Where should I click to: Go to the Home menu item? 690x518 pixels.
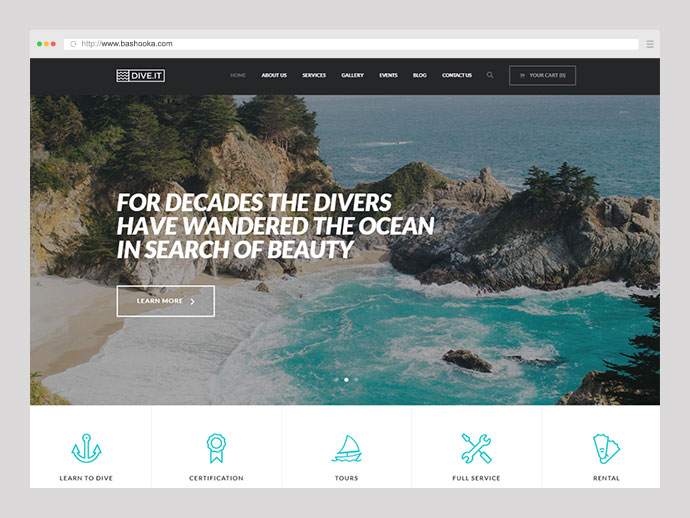click(238, 75)
